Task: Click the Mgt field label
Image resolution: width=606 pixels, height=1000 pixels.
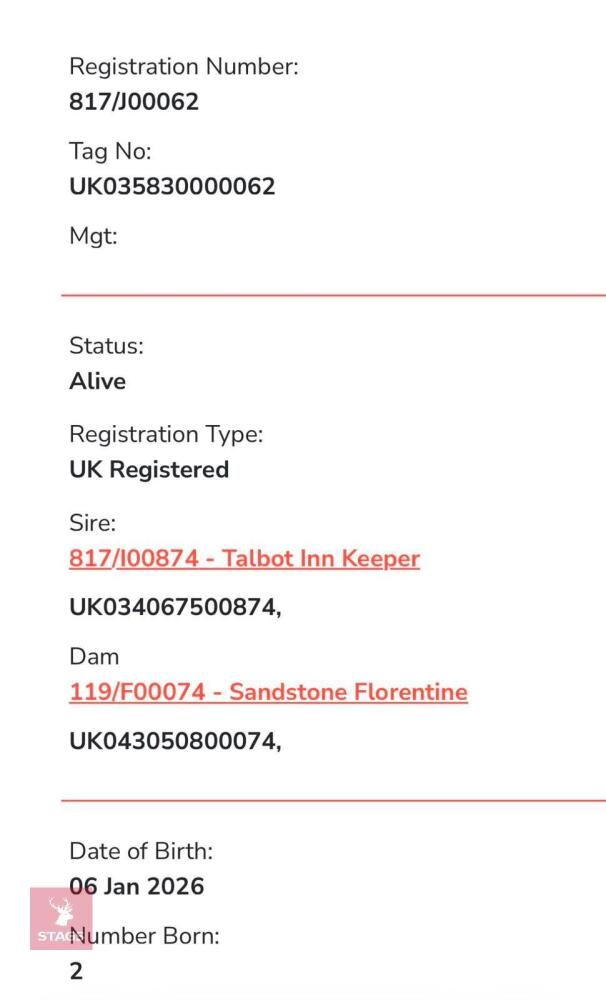Action: [93, 237]
